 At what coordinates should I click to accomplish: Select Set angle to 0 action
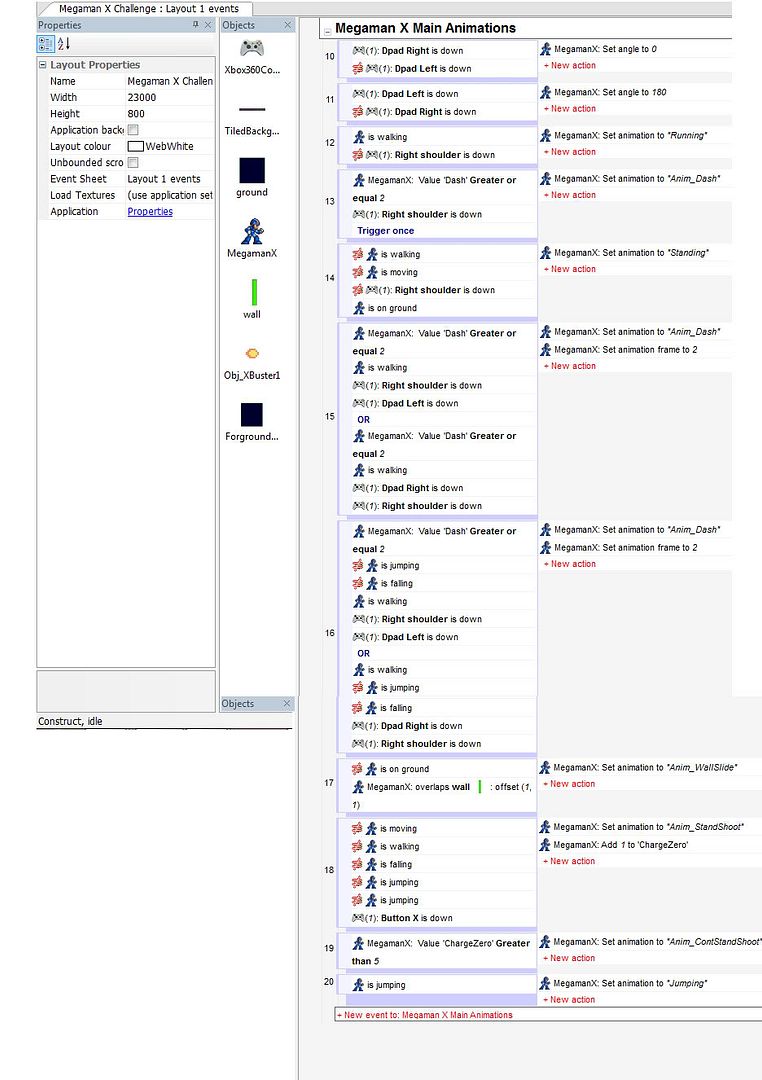click(x=605, y=49)
